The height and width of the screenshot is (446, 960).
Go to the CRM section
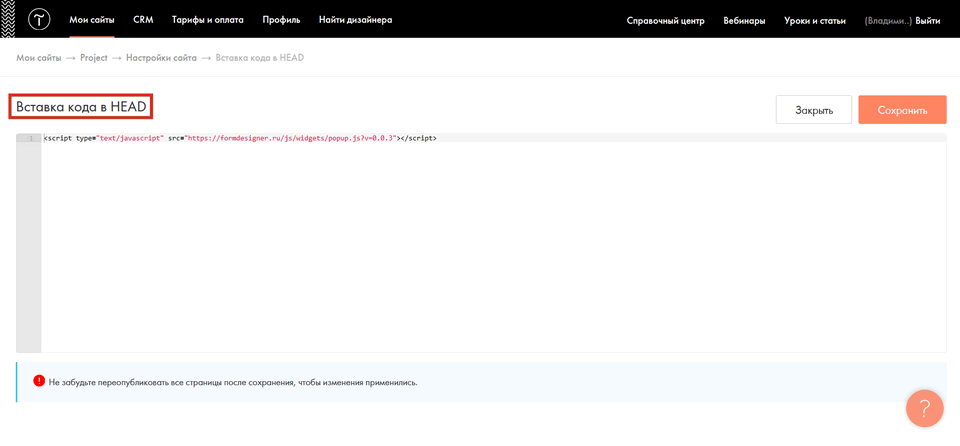pos(143,20)
